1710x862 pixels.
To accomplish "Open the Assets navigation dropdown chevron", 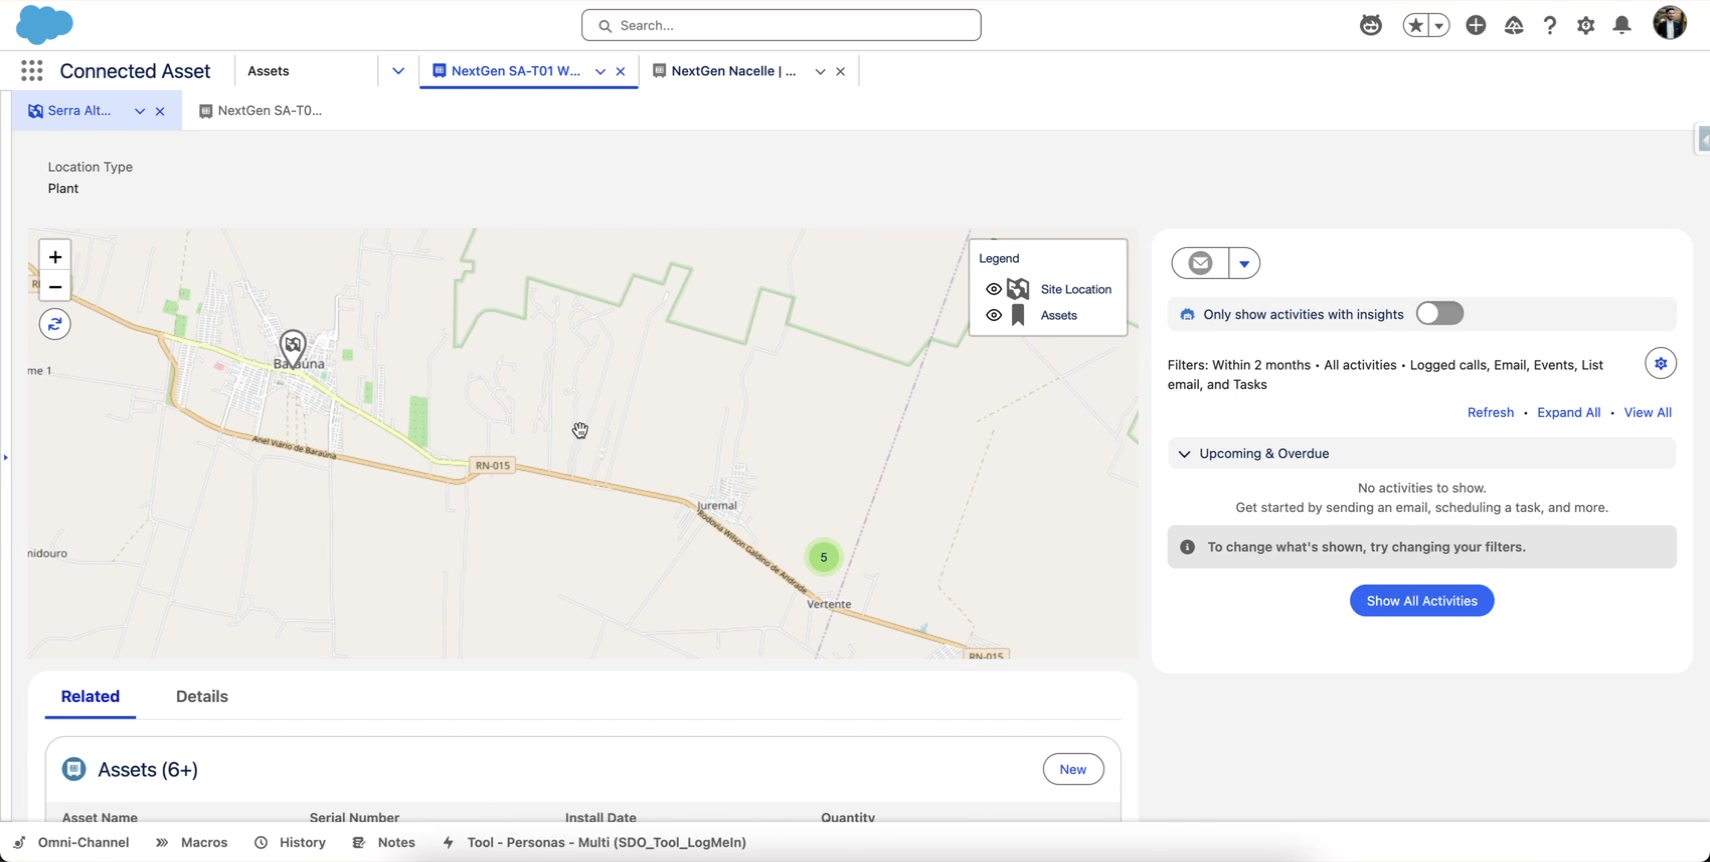I will (x=398, y=71).
